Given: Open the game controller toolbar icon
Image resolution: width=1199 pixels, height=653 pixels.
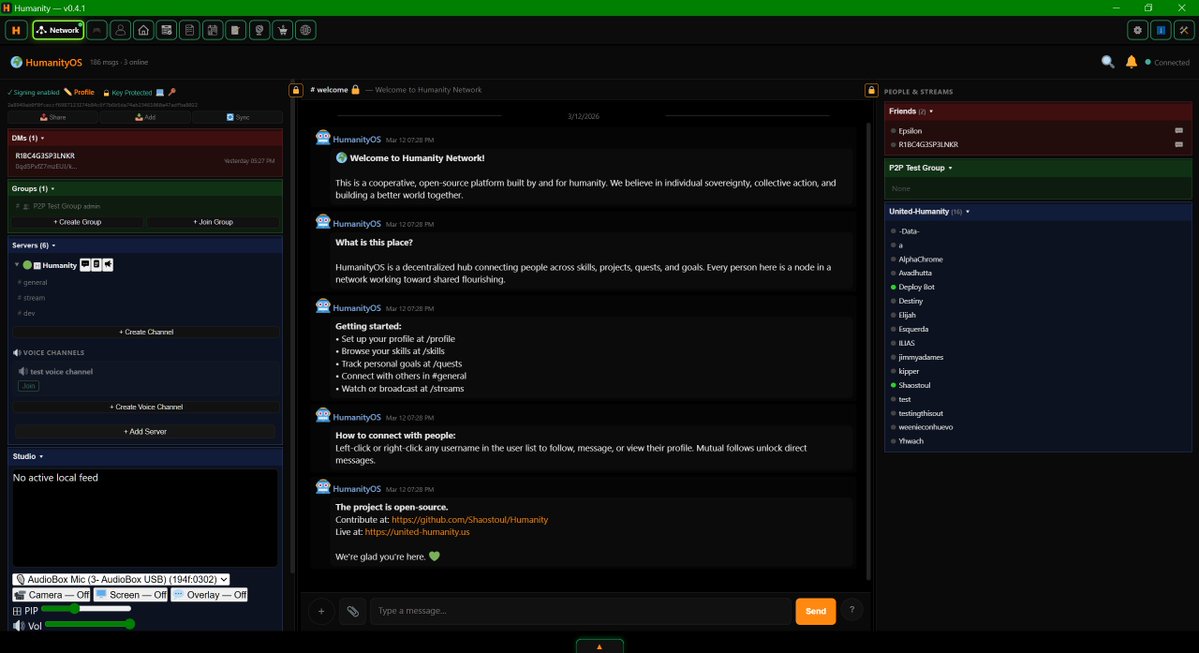Looking at the screenshot, I should 96,30.
